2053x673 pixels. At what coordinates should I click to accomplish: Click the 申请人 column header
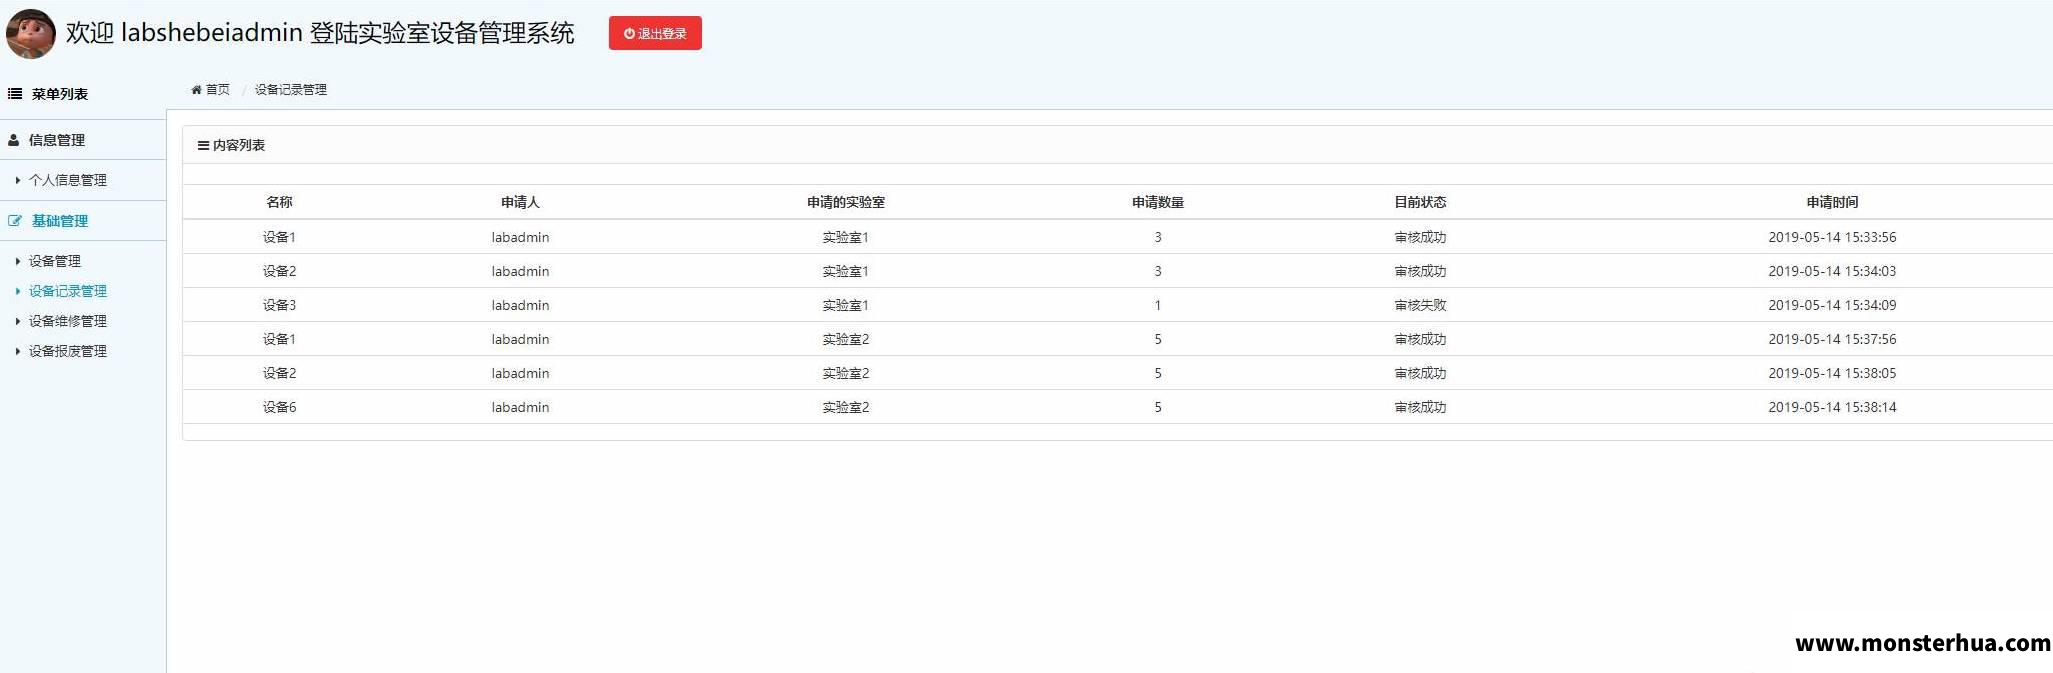pyautogui.click(x=520, y=202)
